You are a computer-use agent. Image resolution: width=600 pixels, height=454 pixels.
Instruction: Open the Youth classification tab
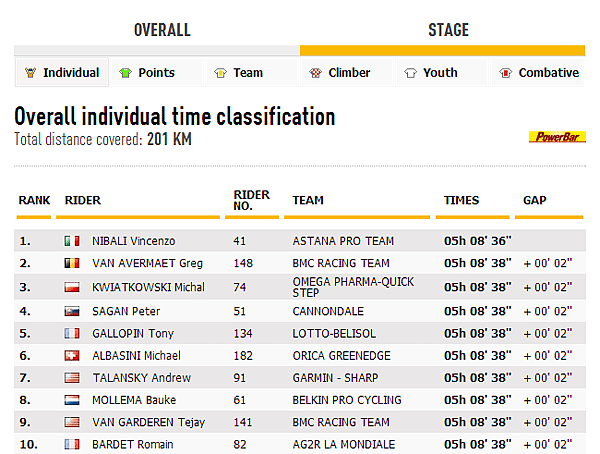click(441, 72)
